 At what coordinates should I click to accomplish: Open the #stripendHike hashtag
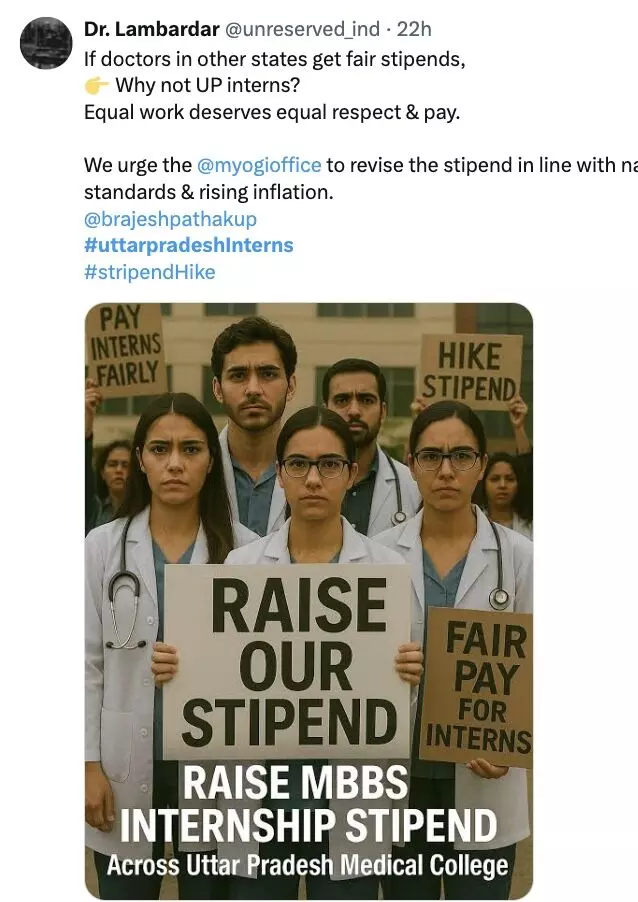150,272
